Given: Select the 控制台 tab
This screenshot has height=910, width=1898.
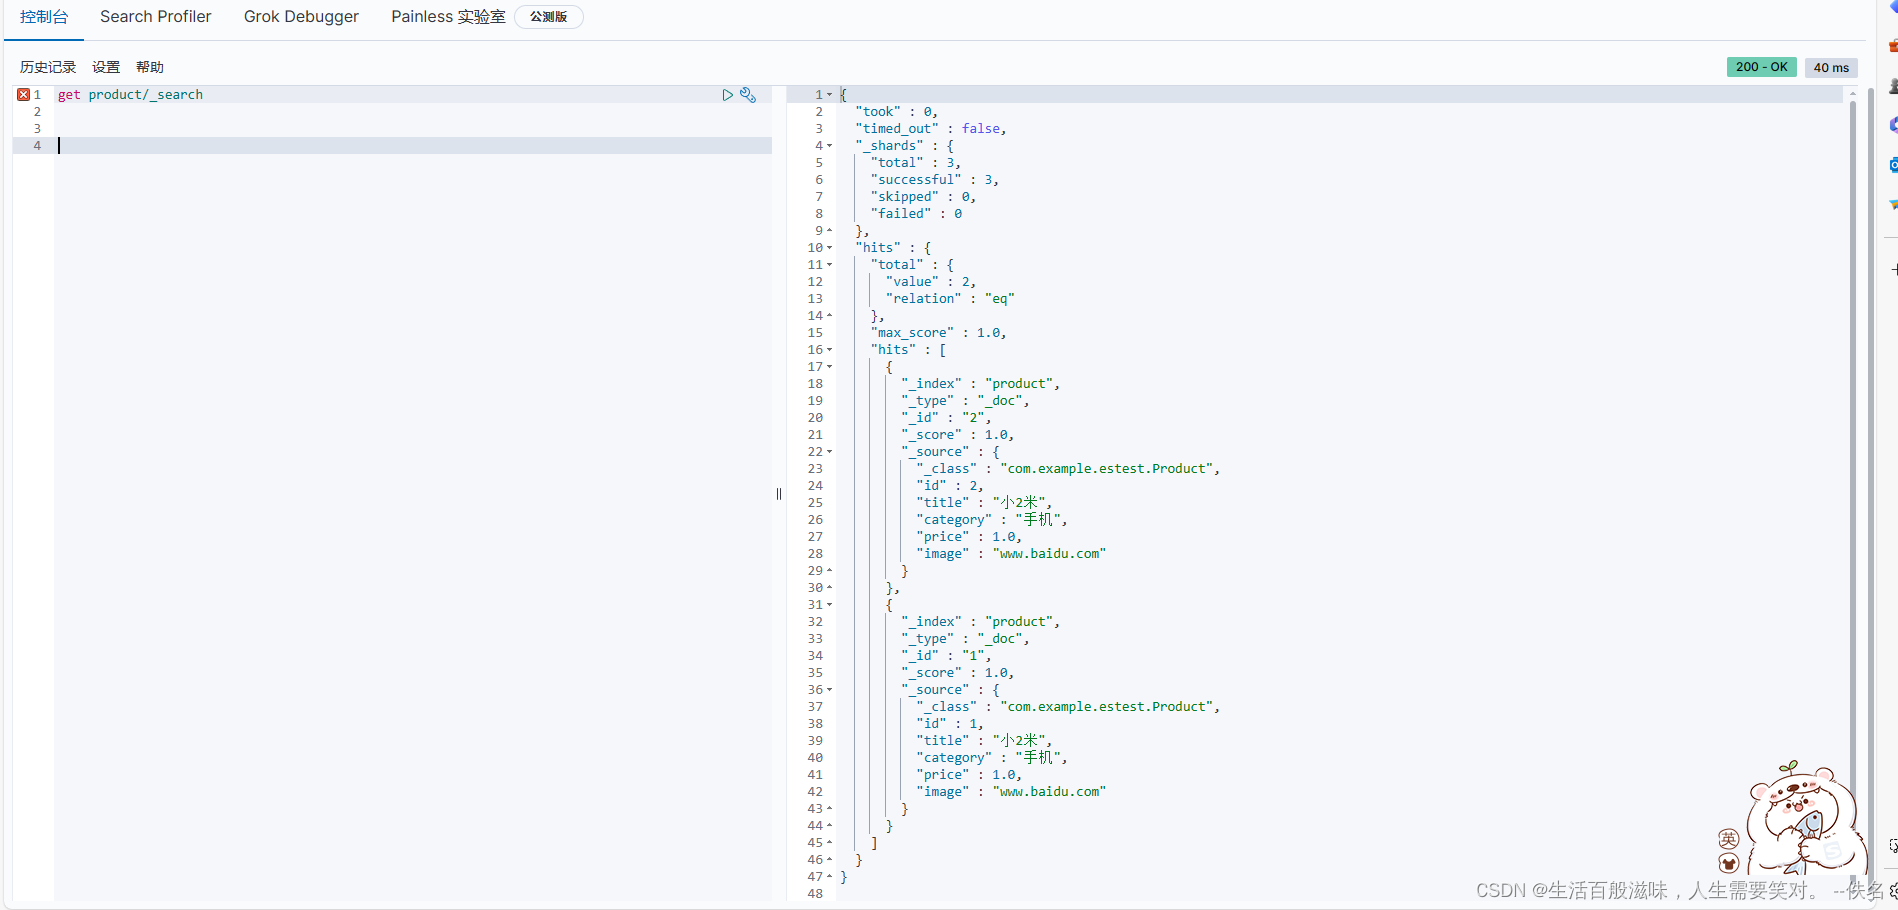Looking at the screenshot, I should (43, 16).
